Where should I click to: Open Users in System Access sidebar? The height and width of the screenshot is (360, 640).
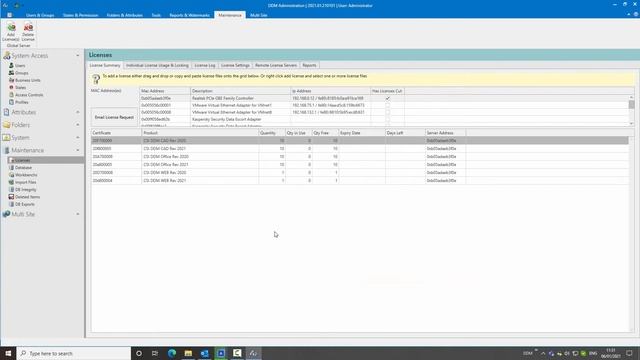pyautogui.click(x=20, y=66)
